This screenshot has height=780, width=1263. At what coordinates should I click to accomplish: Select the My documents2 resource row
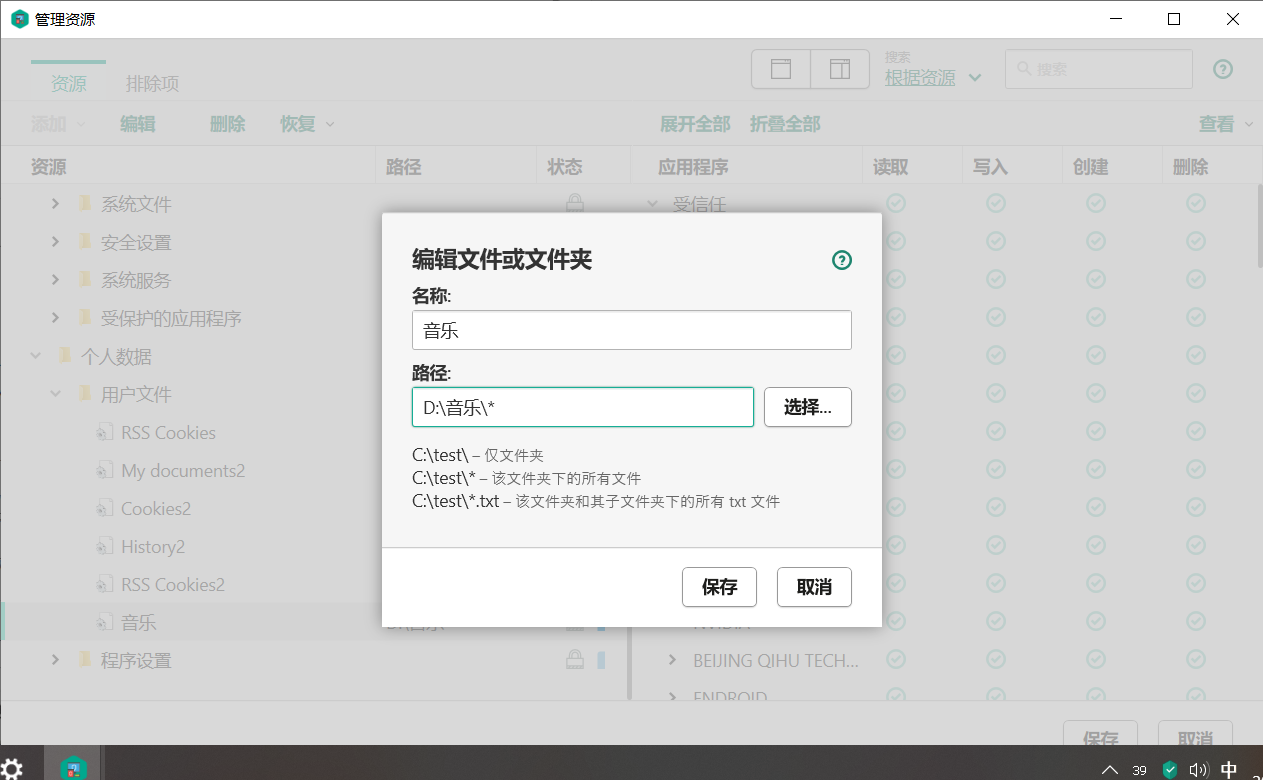(x=314, y=471)
